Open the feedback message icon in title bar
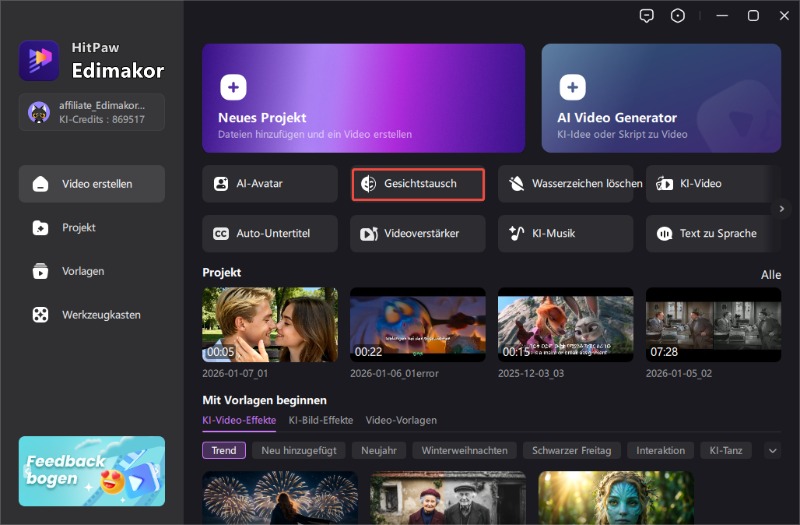800x525 pixels. 646,16
